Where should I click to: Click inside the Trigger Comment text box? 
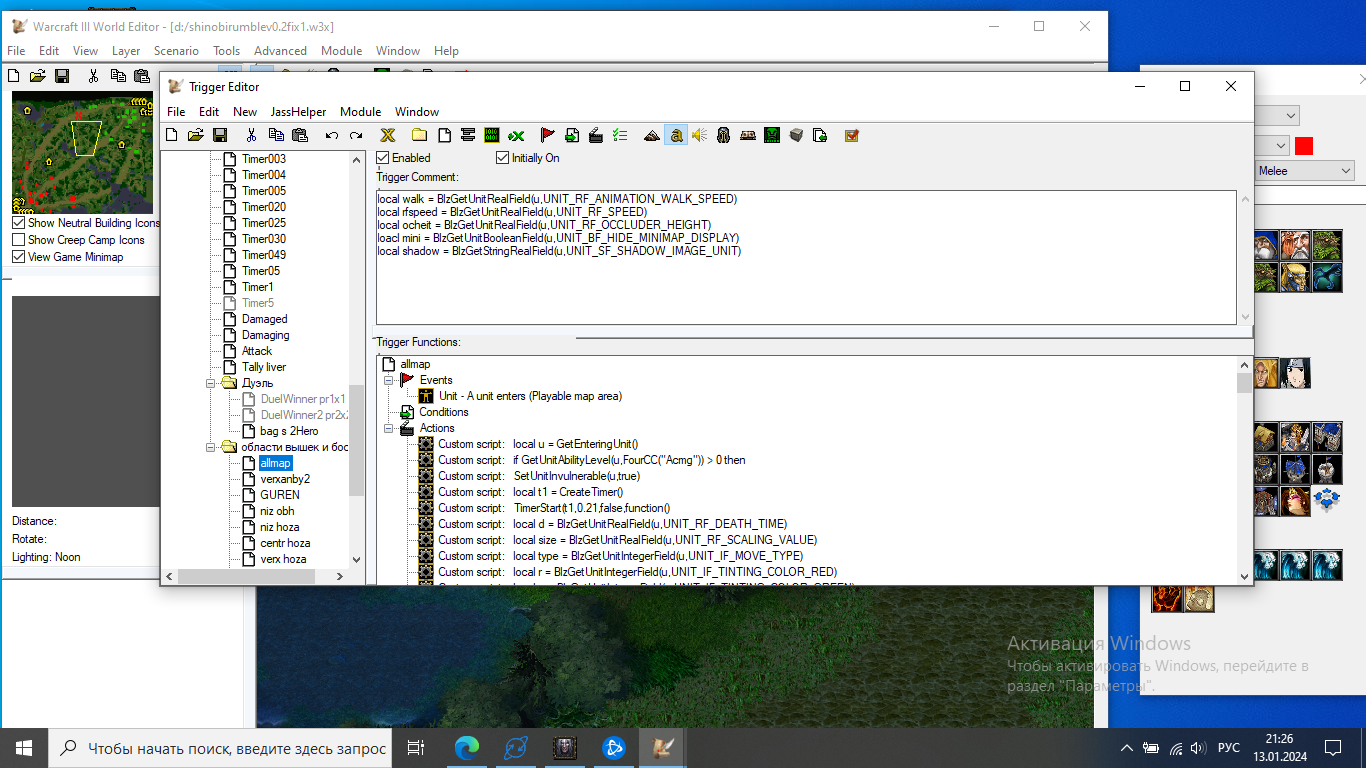click(806, 257)
